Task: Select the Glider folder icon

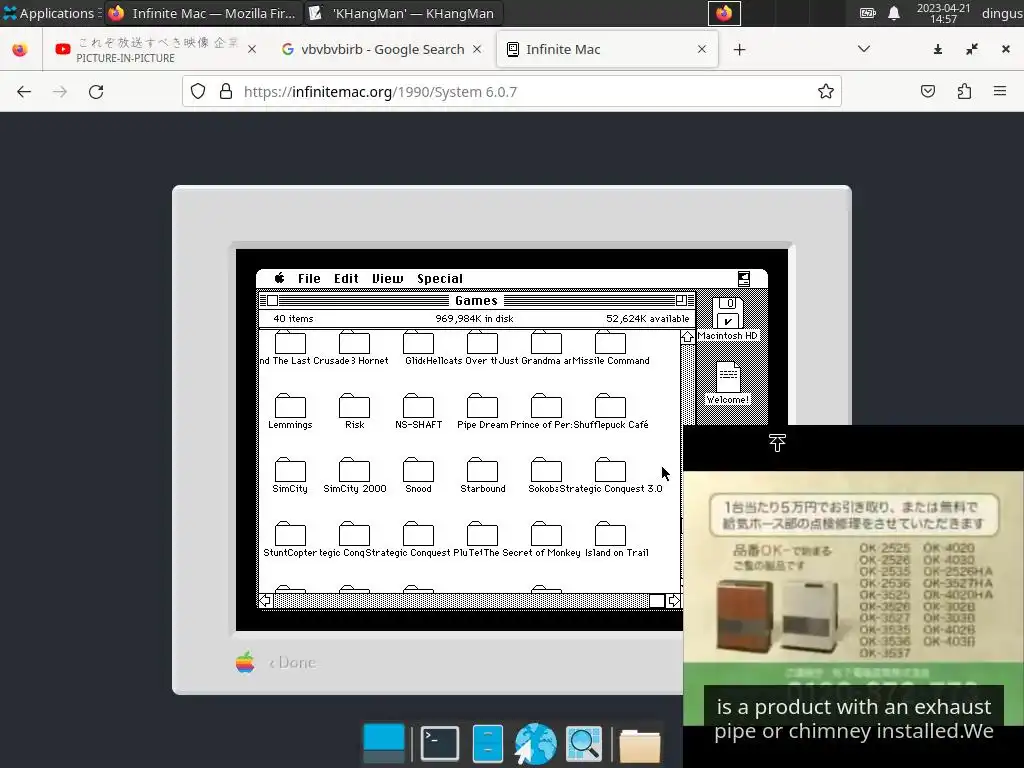Action: [419, 342]
